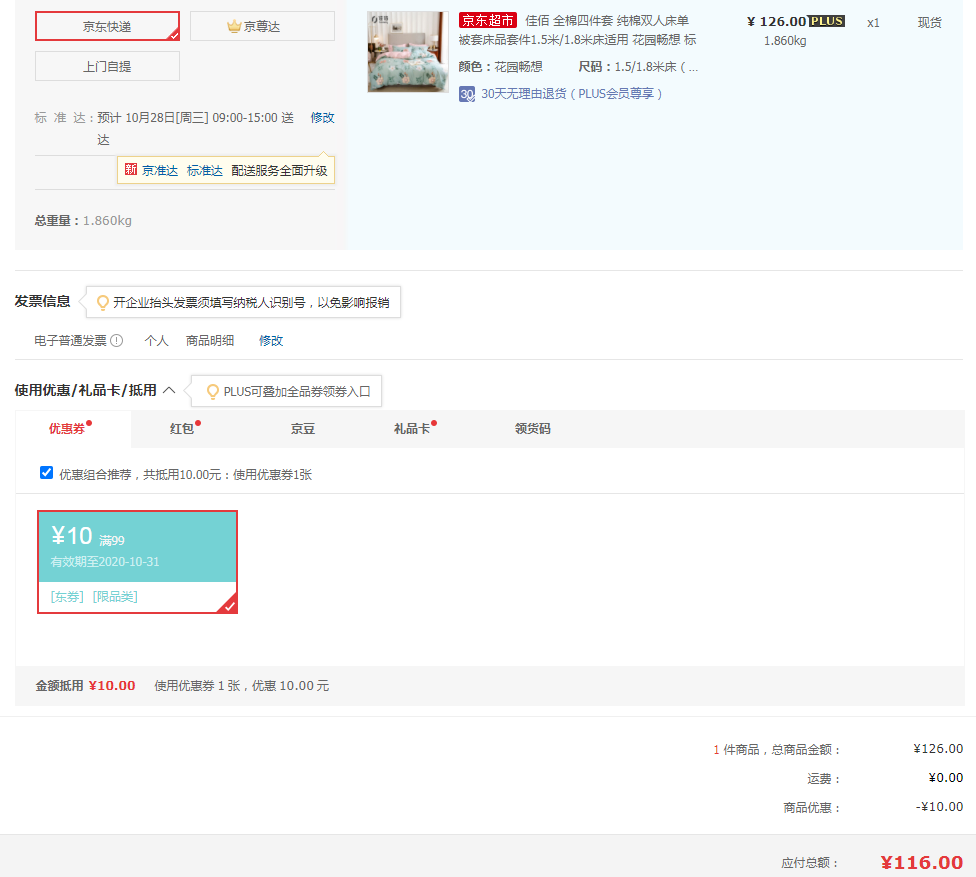Click the 运费 ¥0.00 value
The image size is (976, 877).
click(946, 777)
